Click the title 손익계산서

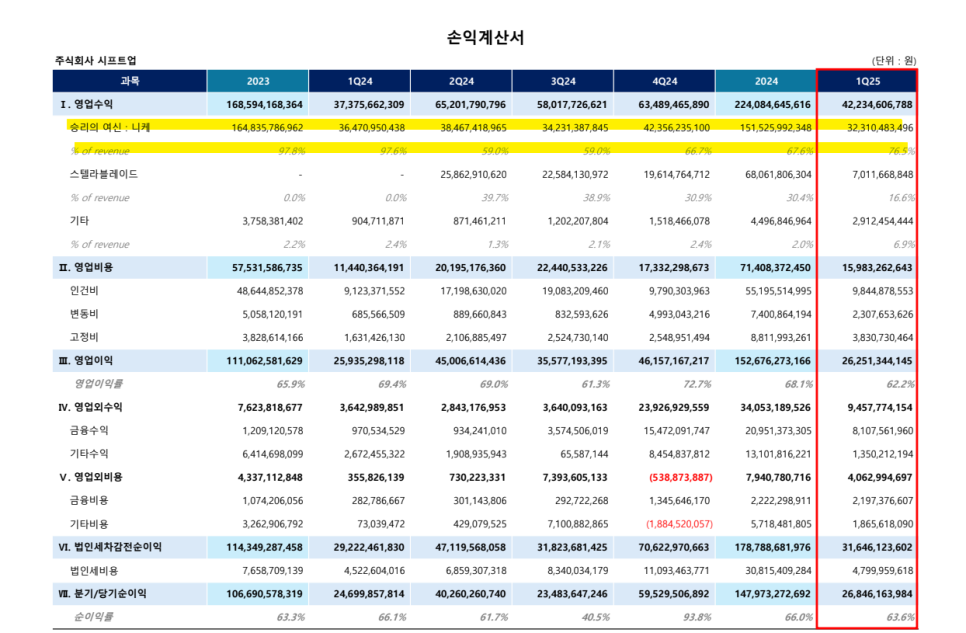(485, 38)
